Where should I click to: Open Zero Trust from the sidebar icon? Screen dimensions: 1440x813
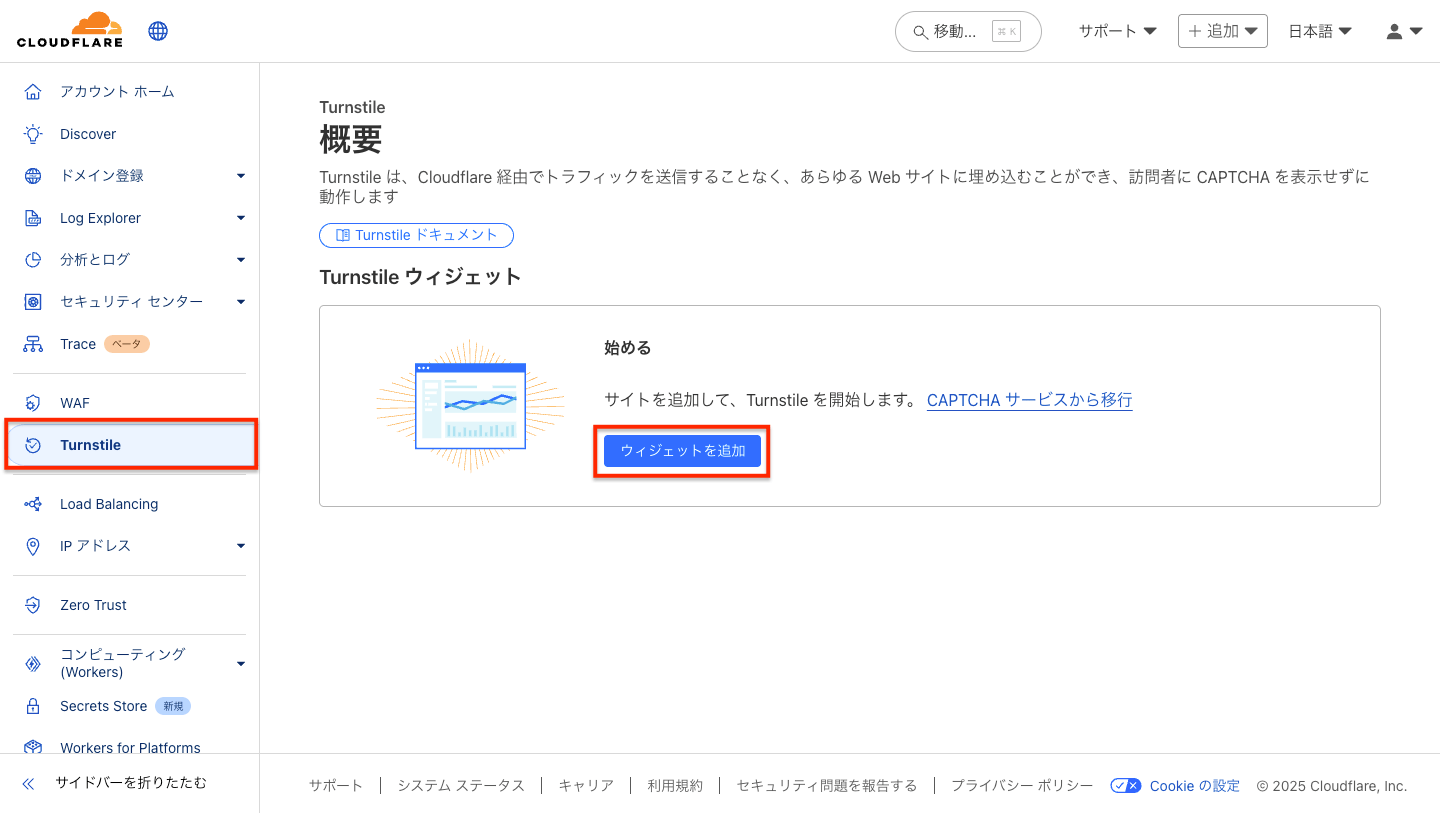[x=31, y=604]
